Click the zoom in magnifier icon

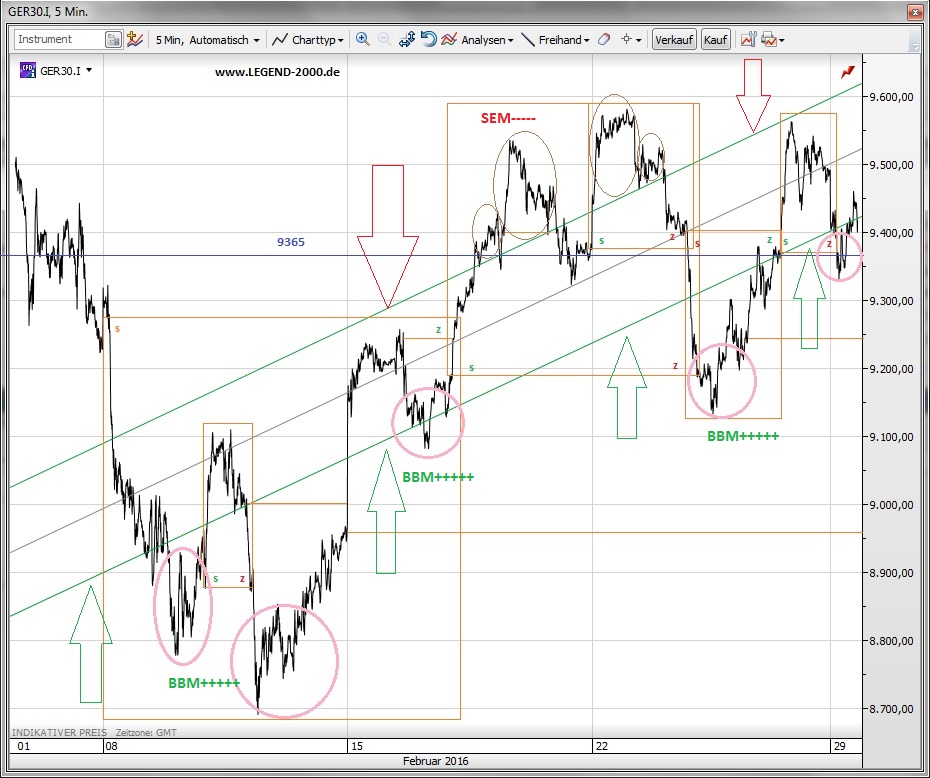pyautogui.click(x=363, y=40)
